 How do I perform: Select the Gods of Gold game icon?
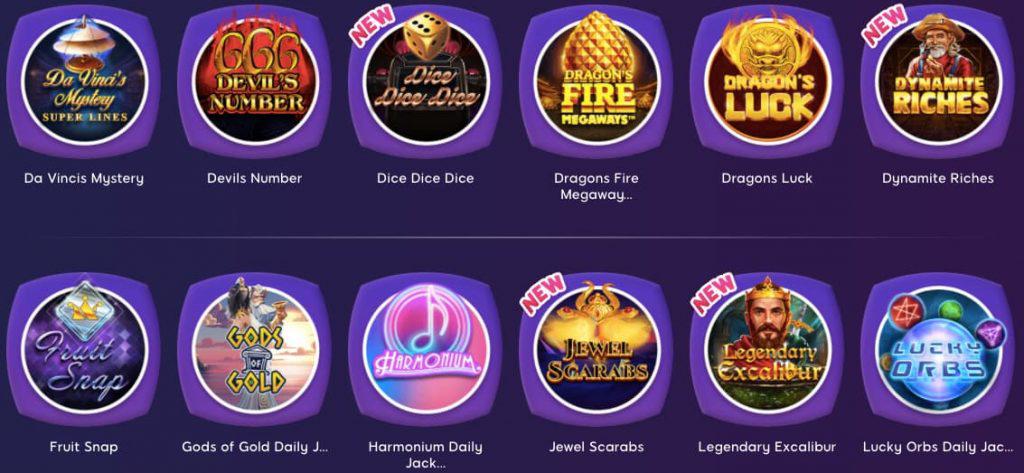[x=255, y=350]
